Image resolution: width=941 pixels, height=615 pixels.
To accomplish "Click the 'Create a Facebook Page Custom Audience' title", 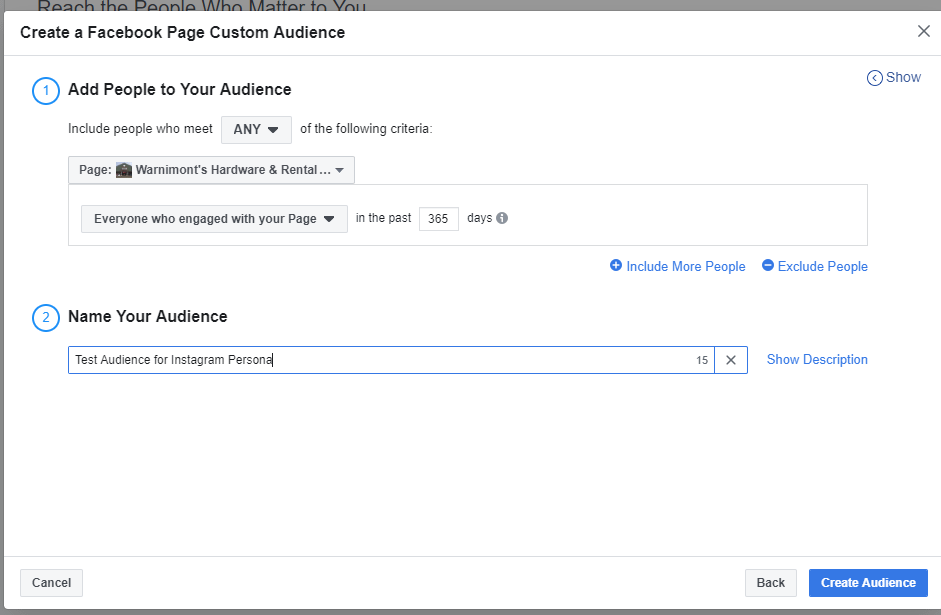I will click(182, 32).
